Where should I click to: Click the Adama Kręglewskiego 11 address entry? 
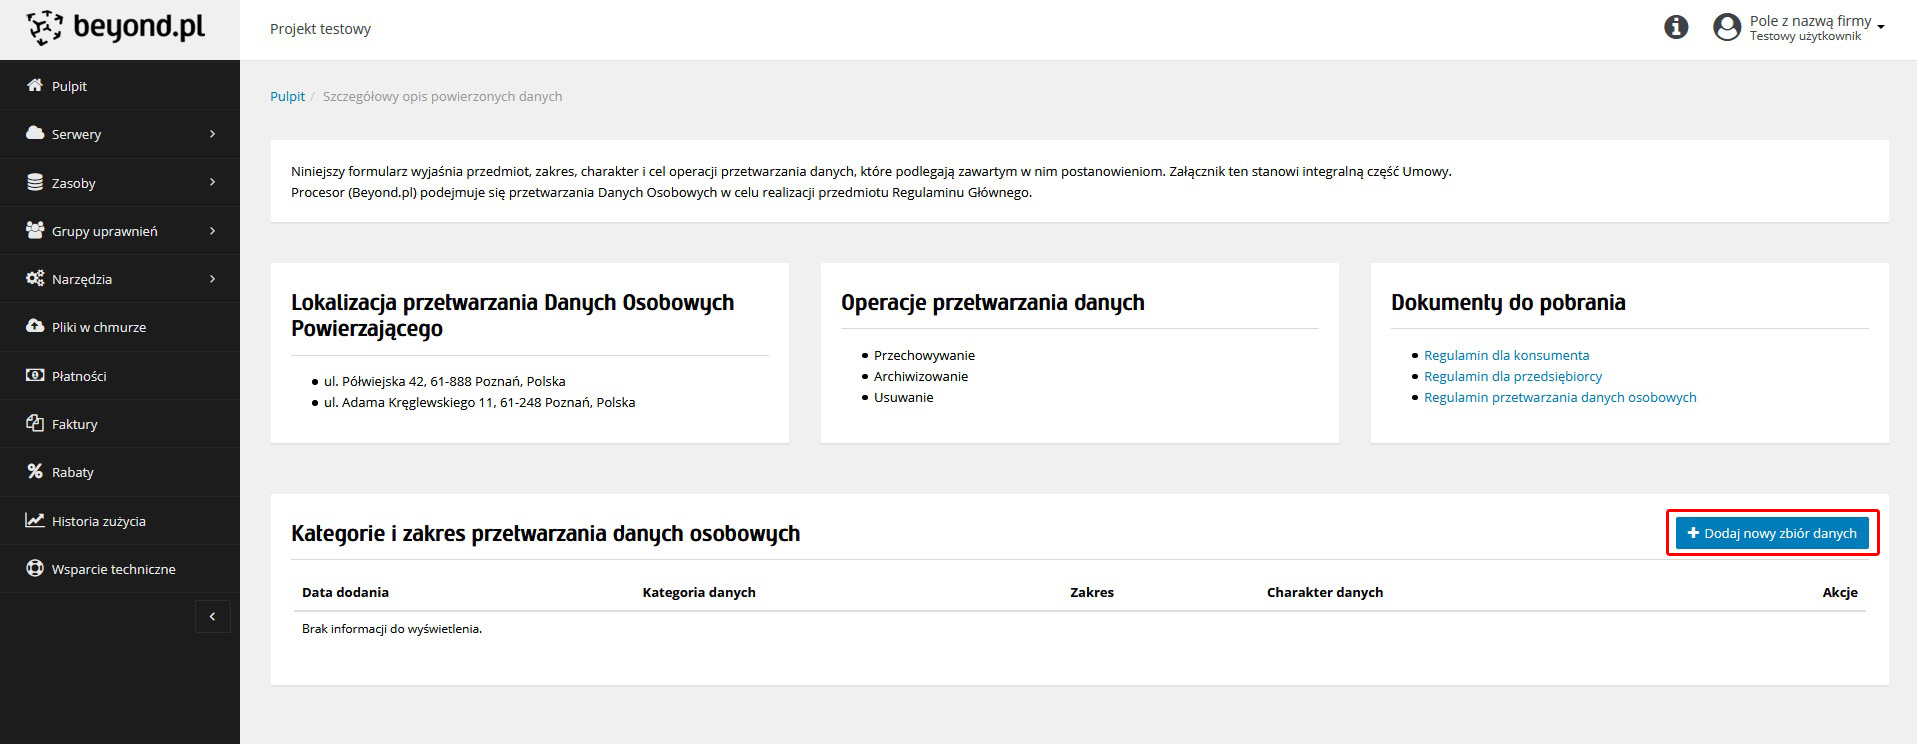[x=479, y=402]
